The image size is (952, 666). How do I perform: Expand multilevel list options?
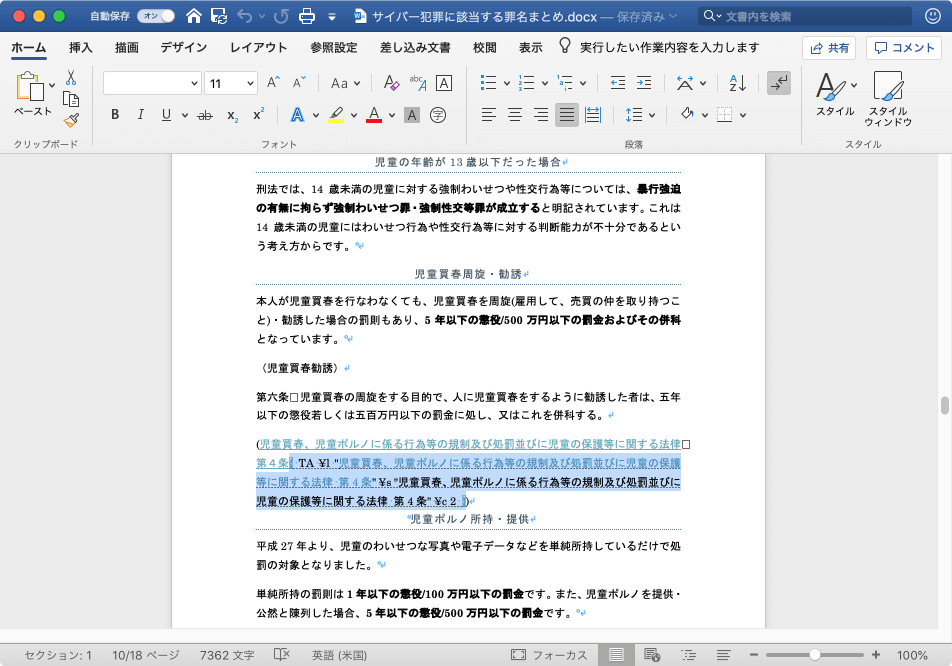click(x=583, y=83)
